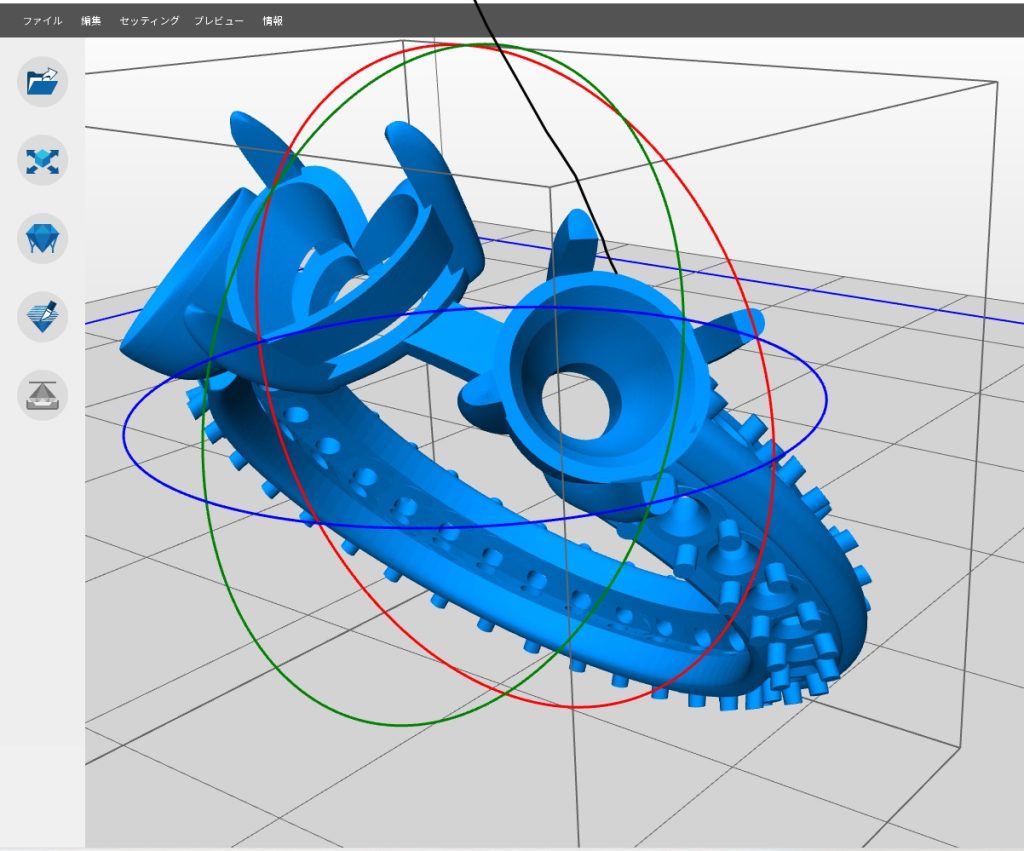Click the diamond with supports icon
Image resolution: width=1024 pixels, height=851 pixels.
coord(43,238)
